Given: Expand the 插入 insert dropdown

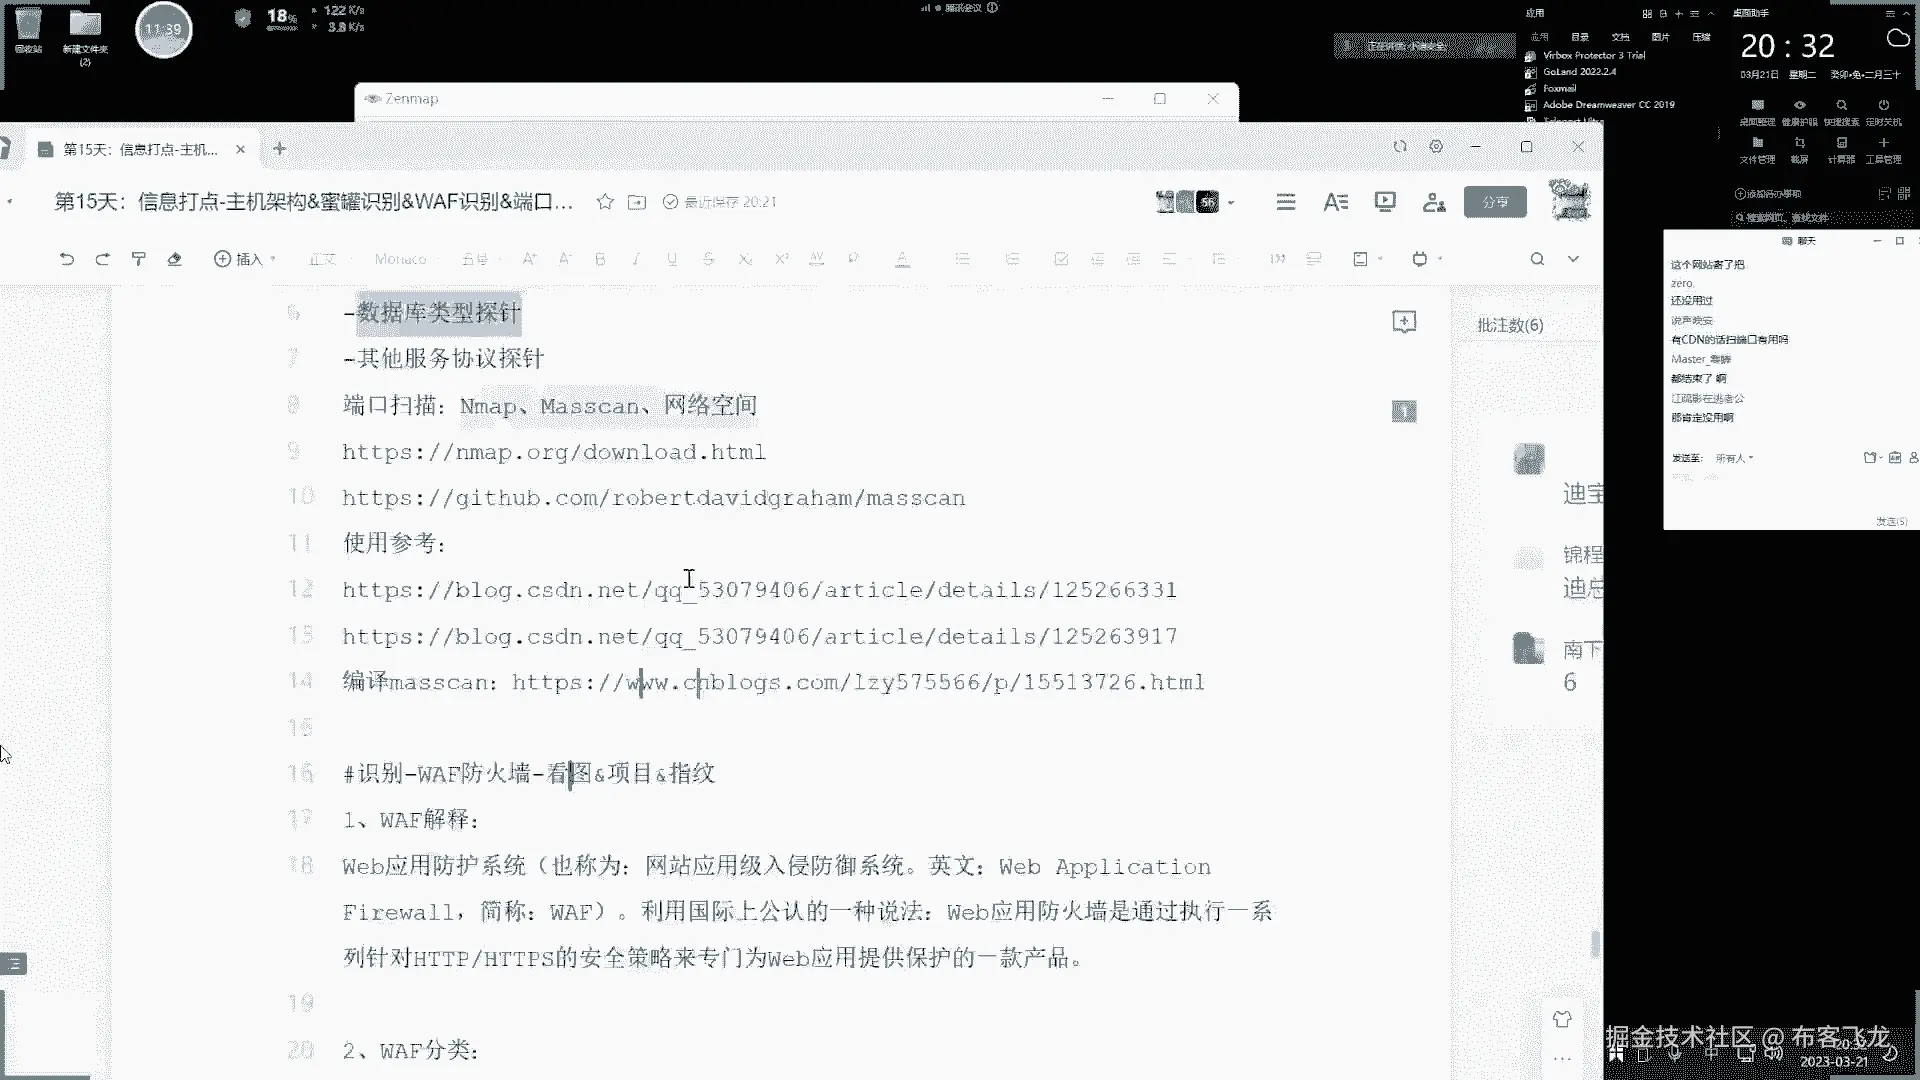Looking at the screenshot, I should 245,259.
